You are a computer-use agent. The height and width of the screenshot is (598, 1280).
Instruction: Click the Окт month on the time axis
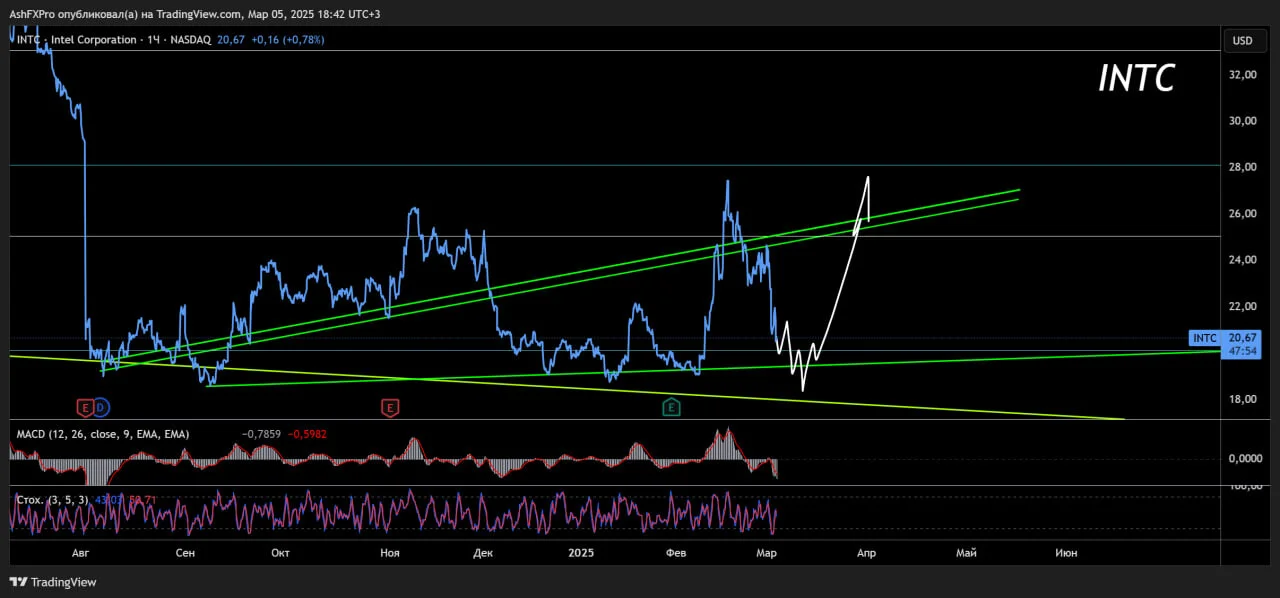[281, 553]
